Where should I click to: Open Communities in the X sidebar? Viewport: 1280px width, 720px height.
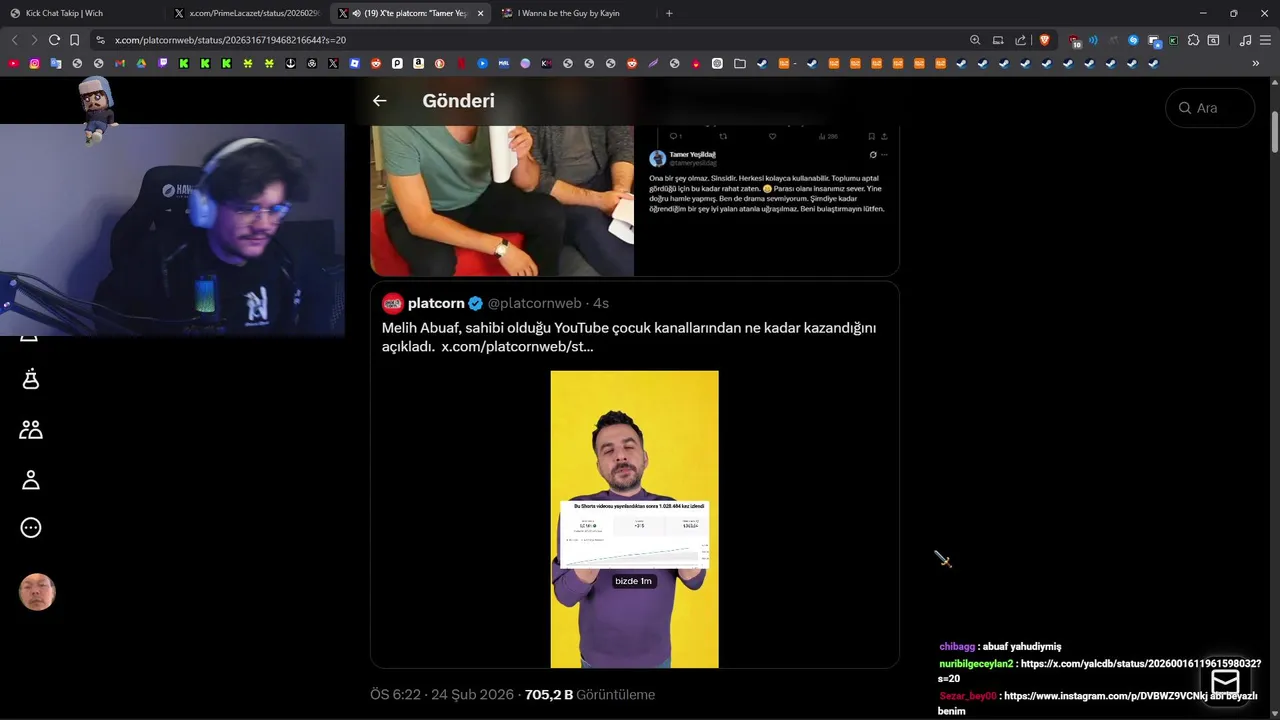(31, 430)
